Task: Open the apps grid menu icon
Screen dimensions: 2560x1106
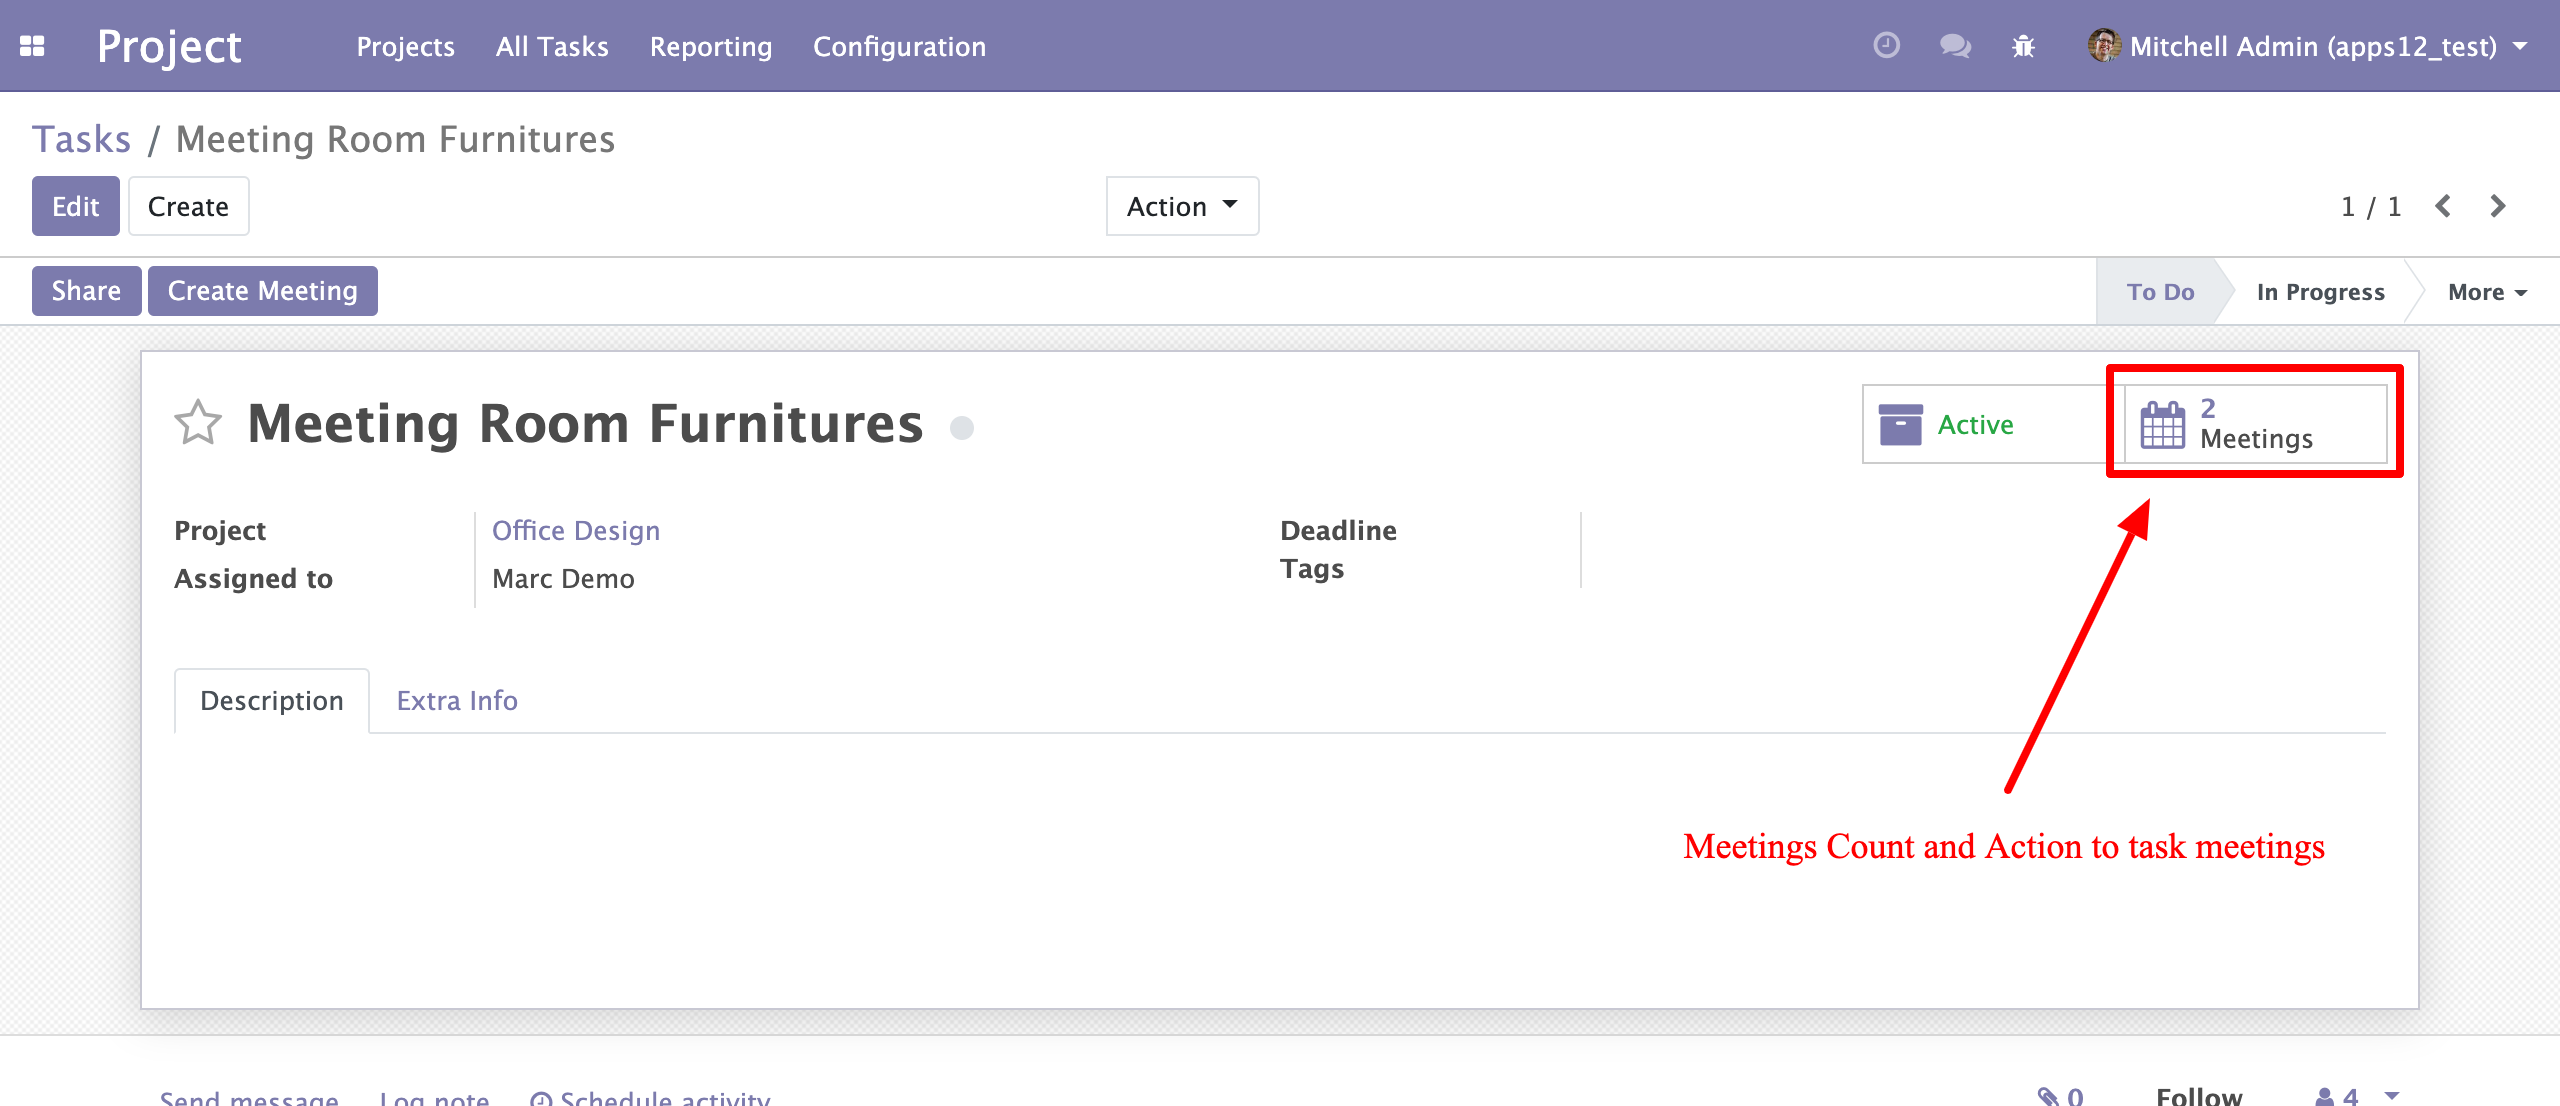Action: 32,46
